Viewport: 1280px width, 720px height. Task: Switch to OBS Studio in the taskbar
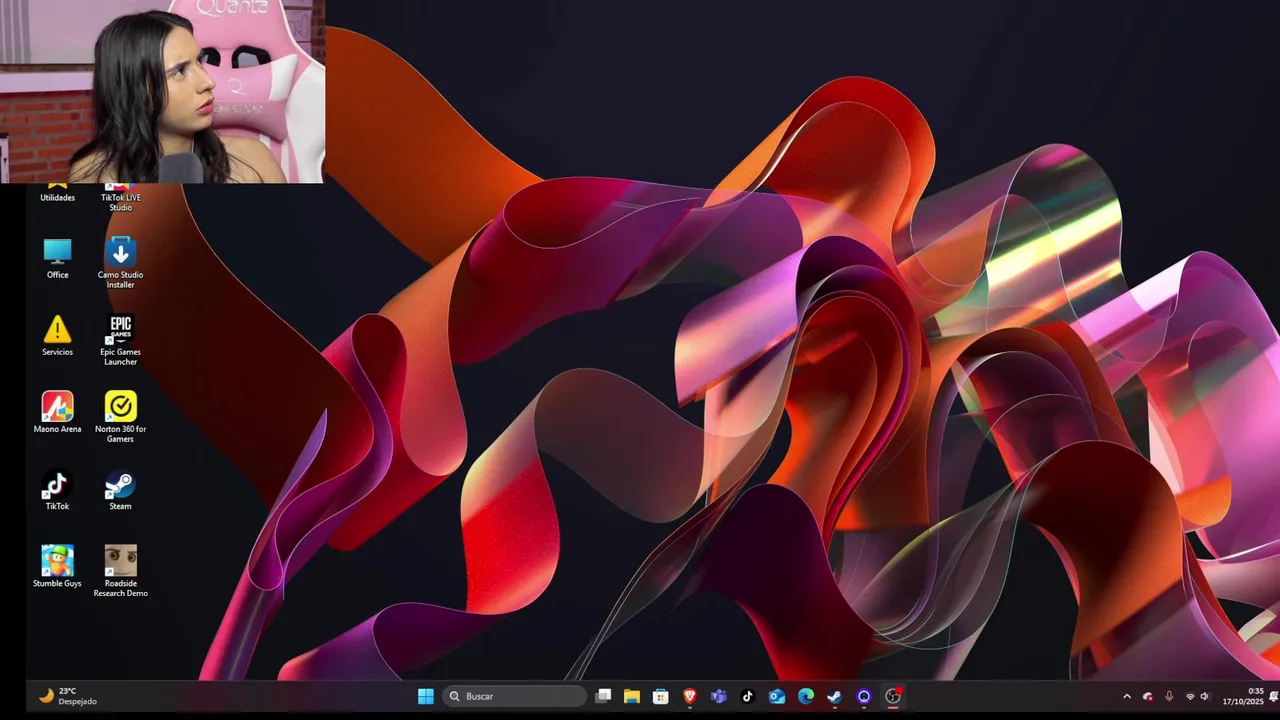[x=893, y=696]
